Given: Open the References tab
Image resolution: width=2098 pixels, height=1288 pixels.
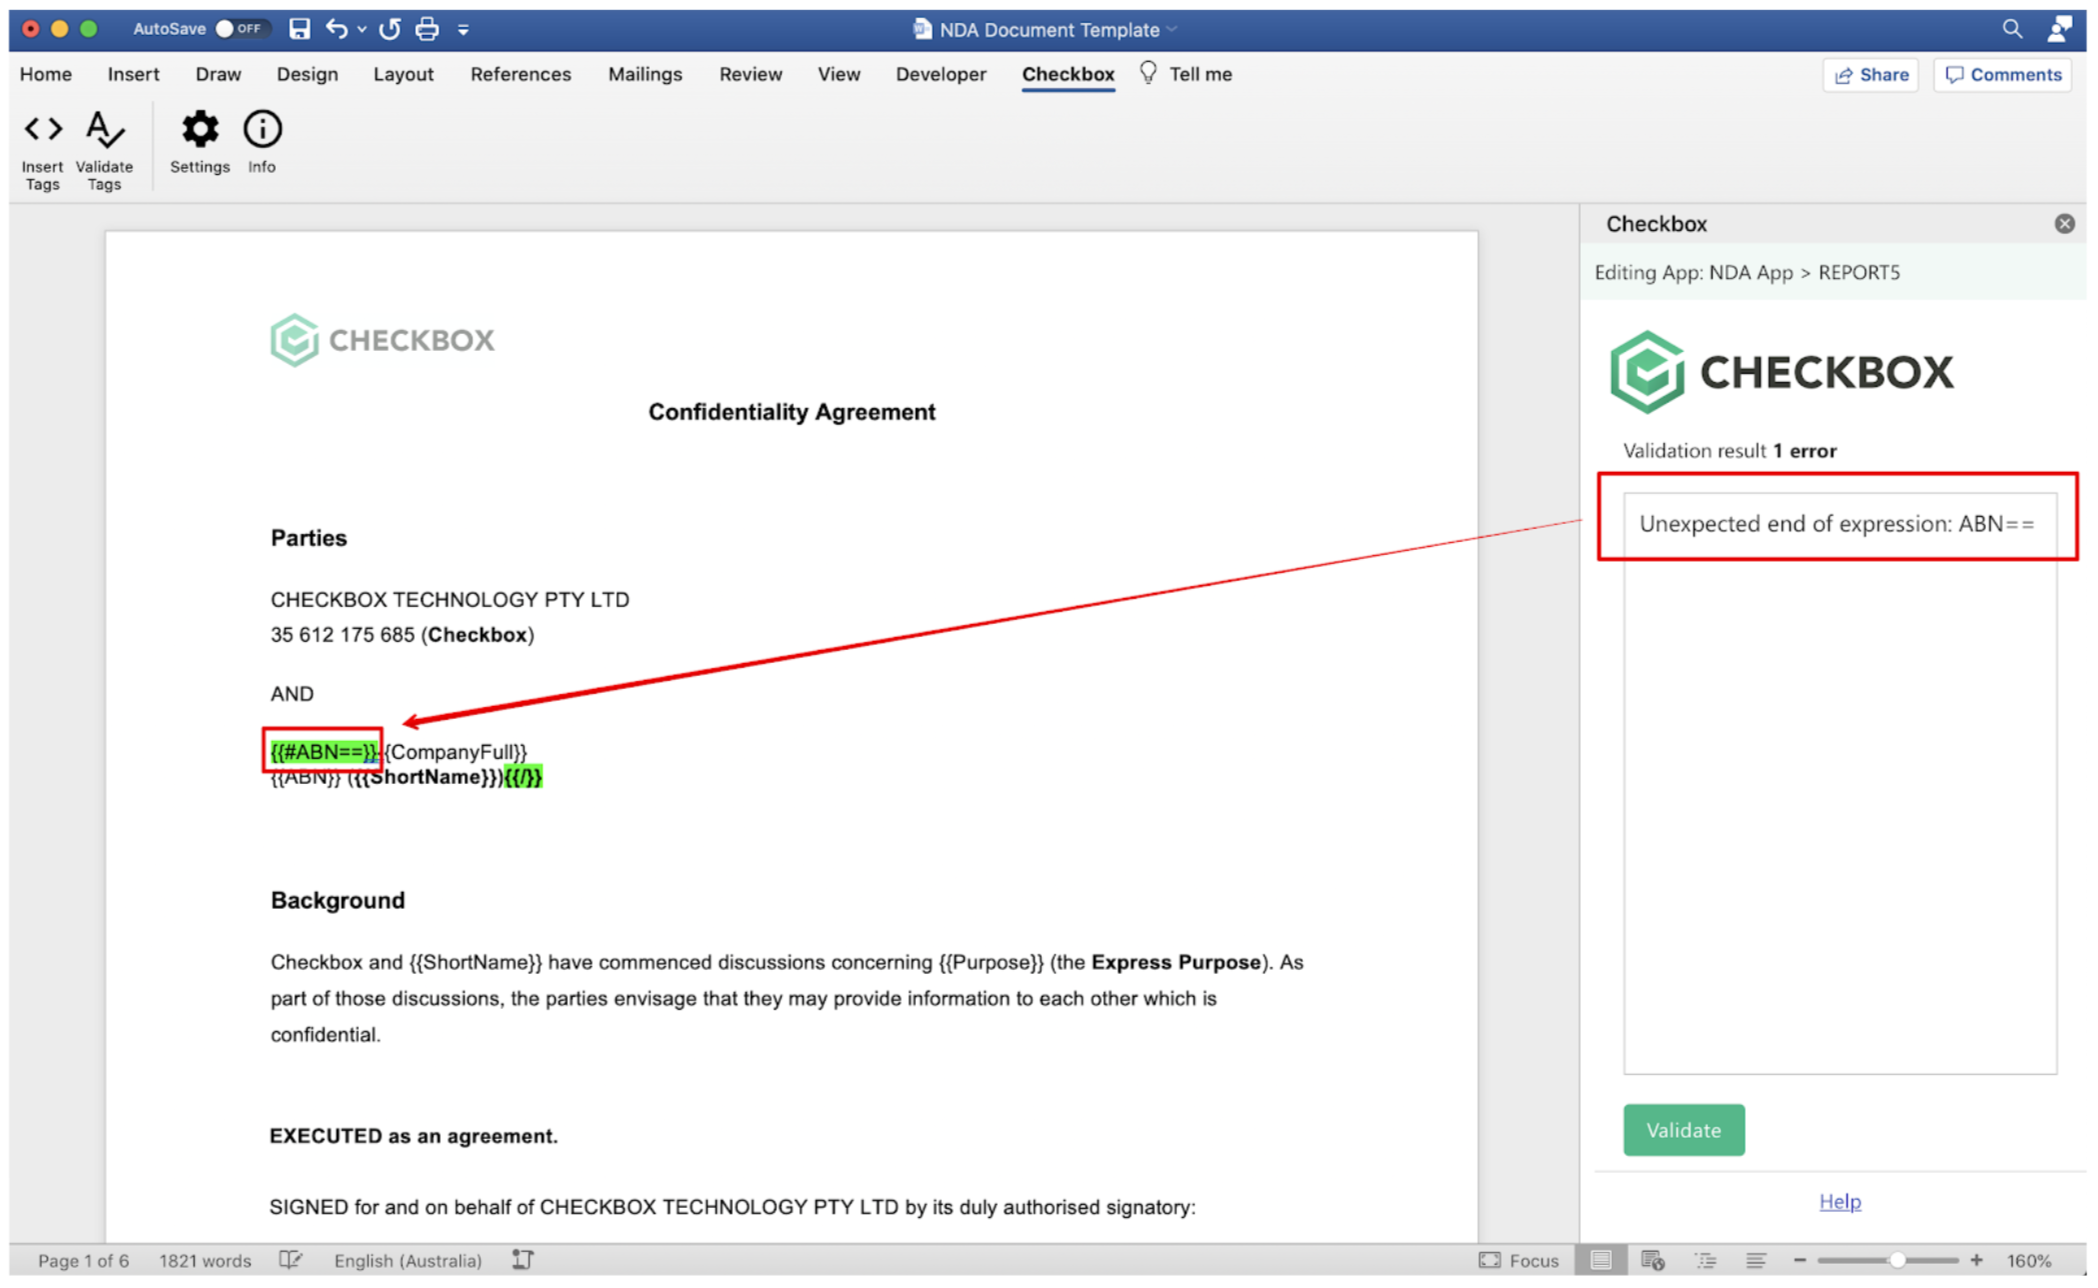Looking at the screenshot, I should click(x=520, y=74).
